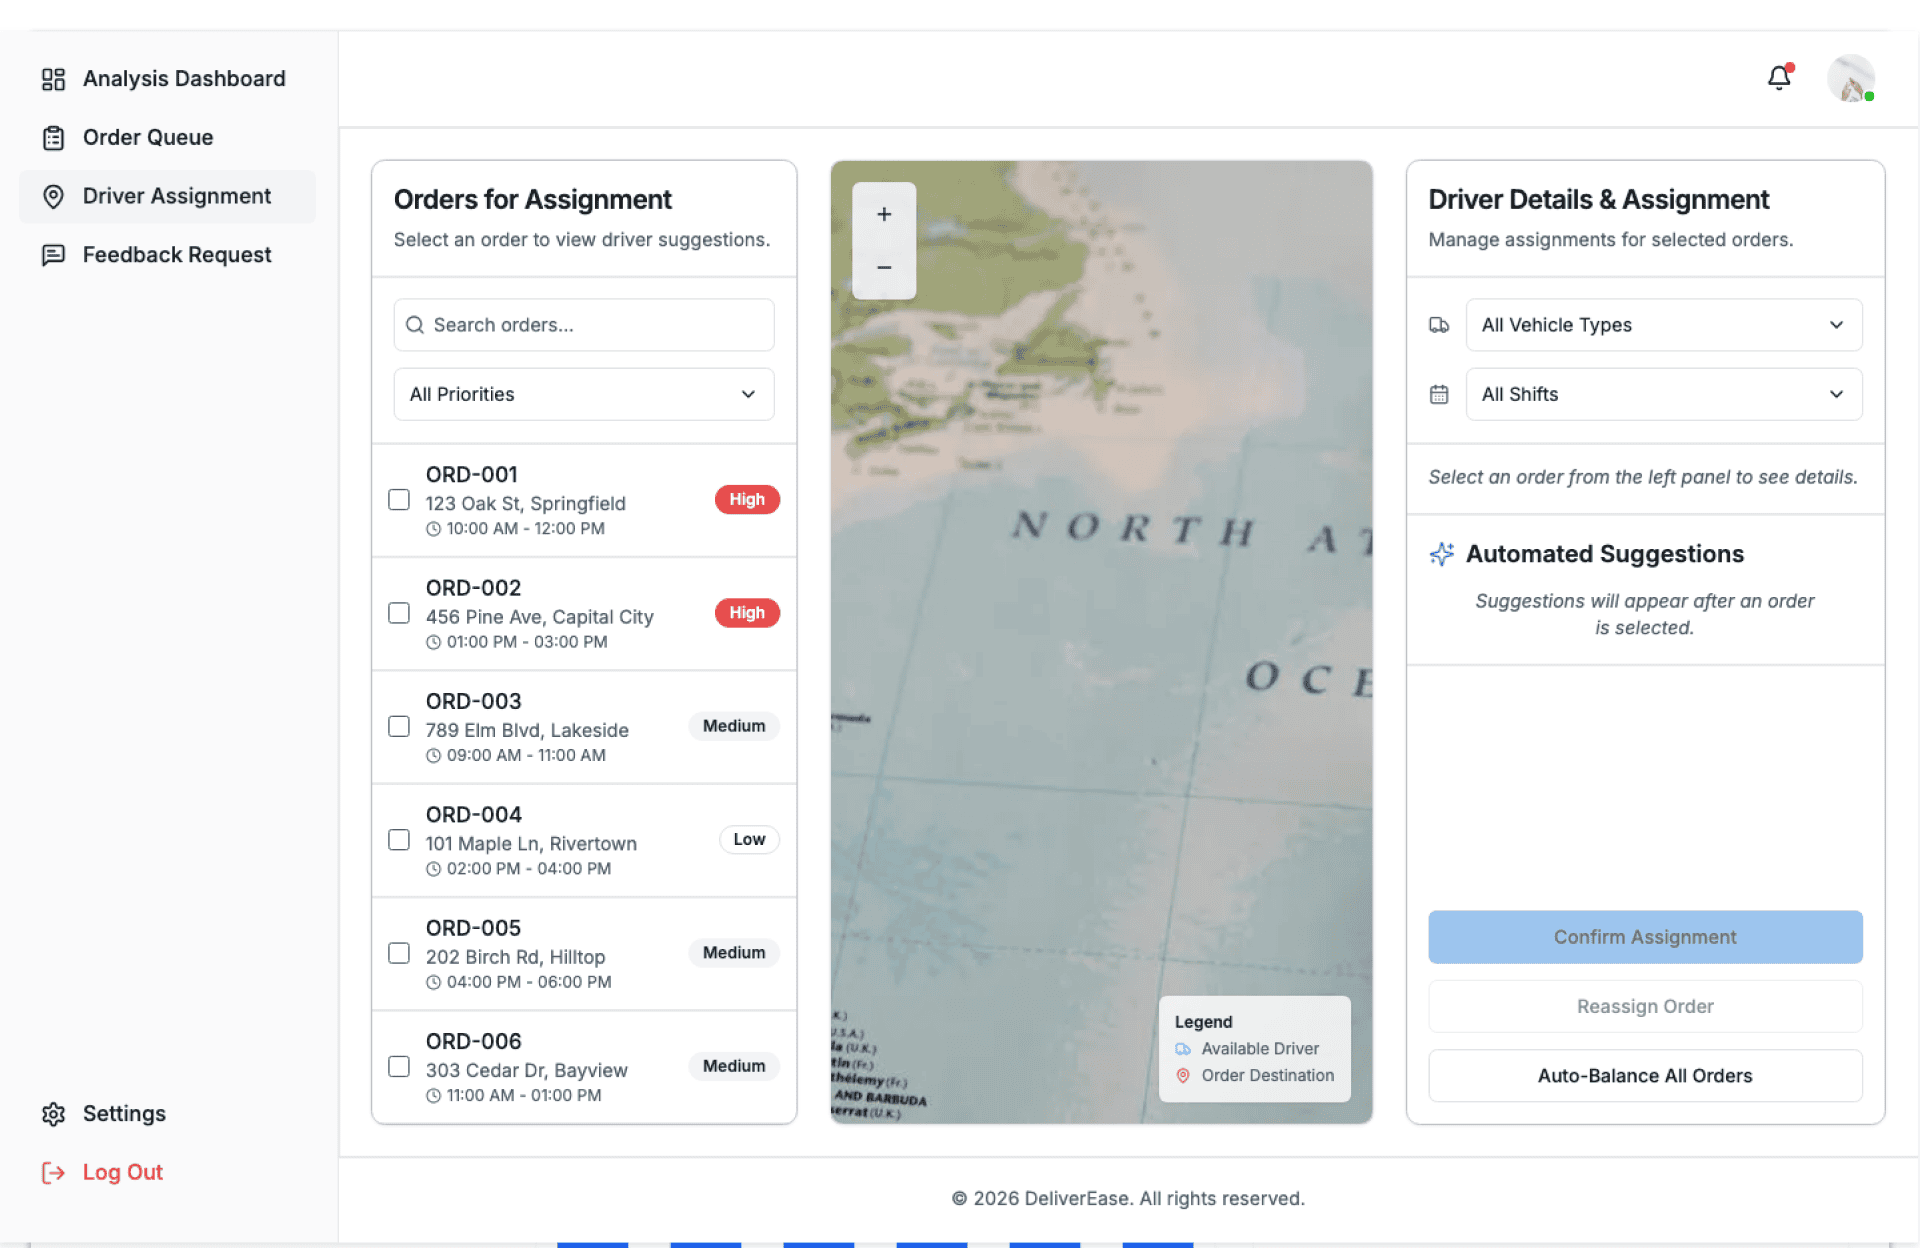This screenshot has height=1248, width=1920.
Task: Click the Settings gear icon
Action: [53, 1114]
